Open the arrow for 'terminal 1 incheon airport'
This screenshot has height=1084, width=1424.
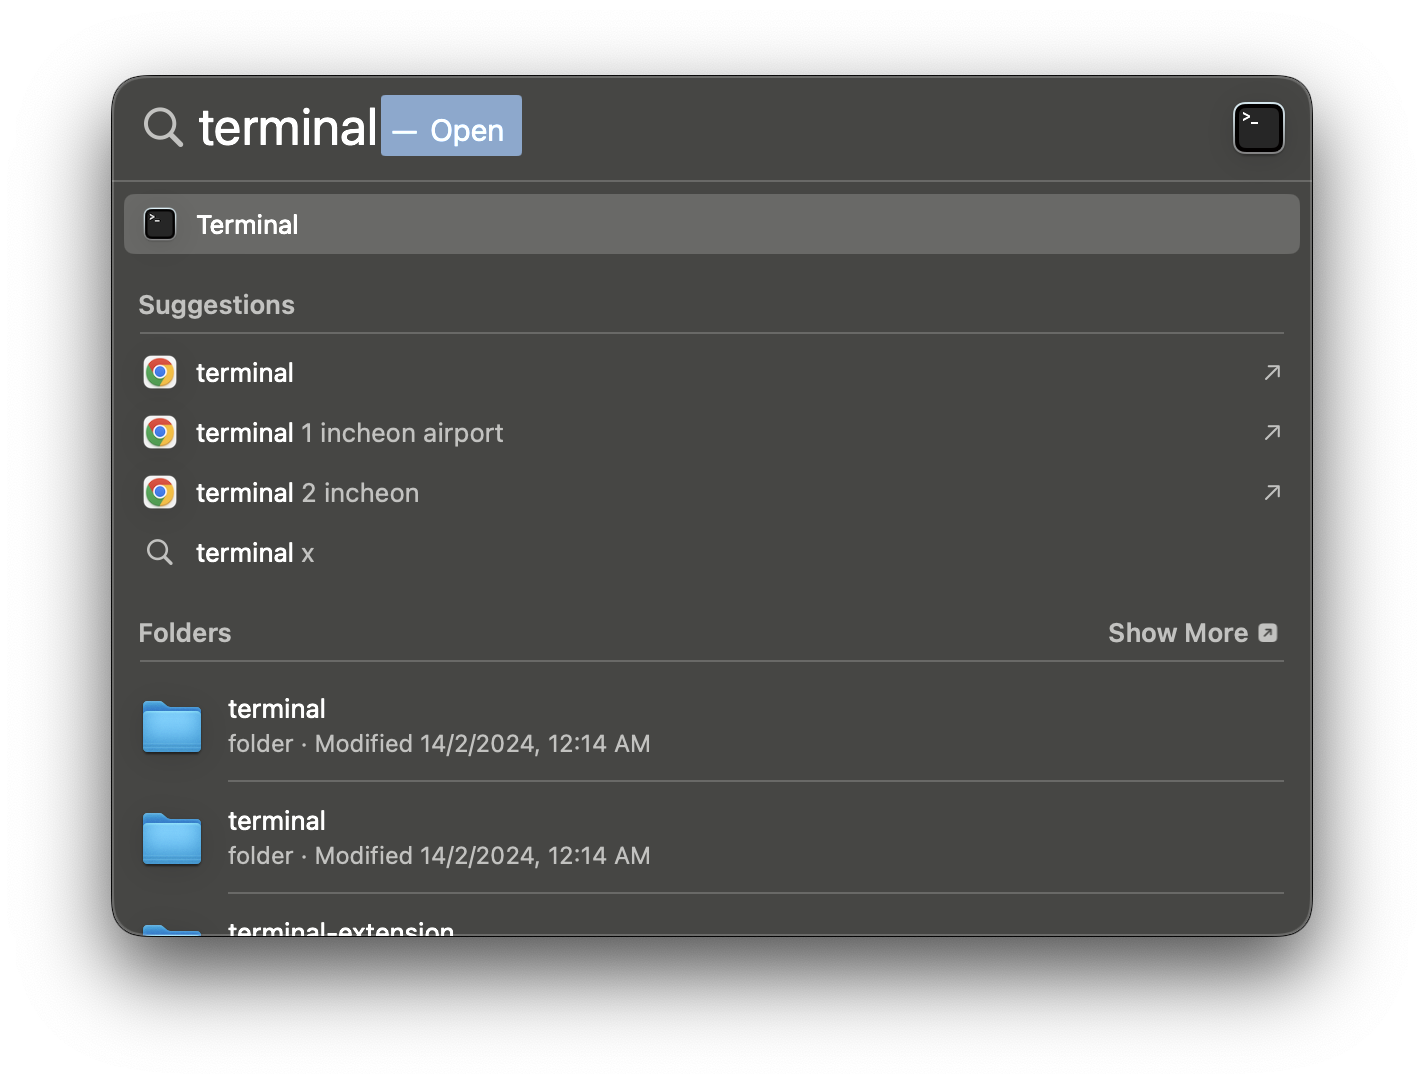pyautogui.click(x=1272, y=432)
